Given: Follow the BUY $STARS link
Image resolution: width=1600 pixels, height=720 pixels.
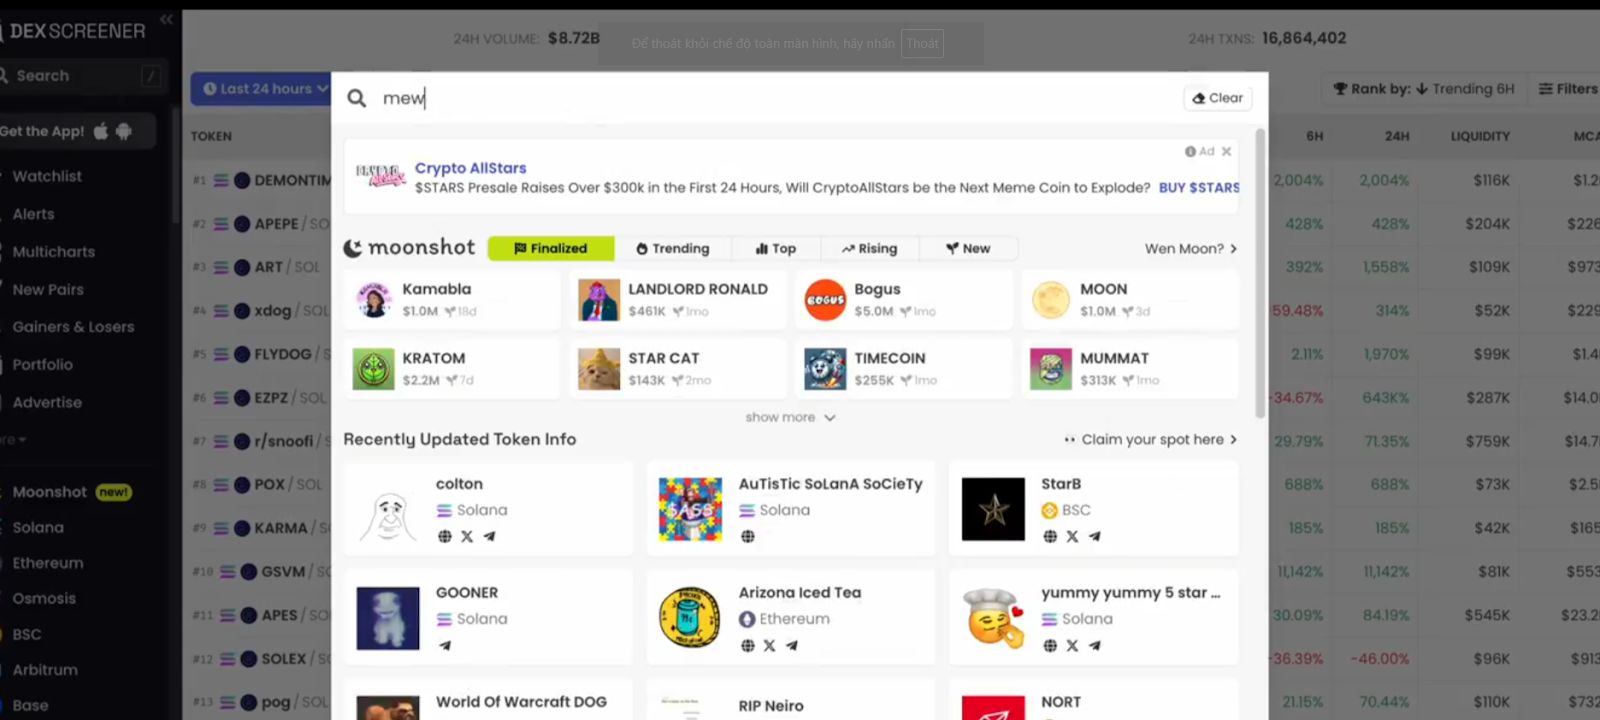Looking at the screenshot, I should (x=1198, y=187).
